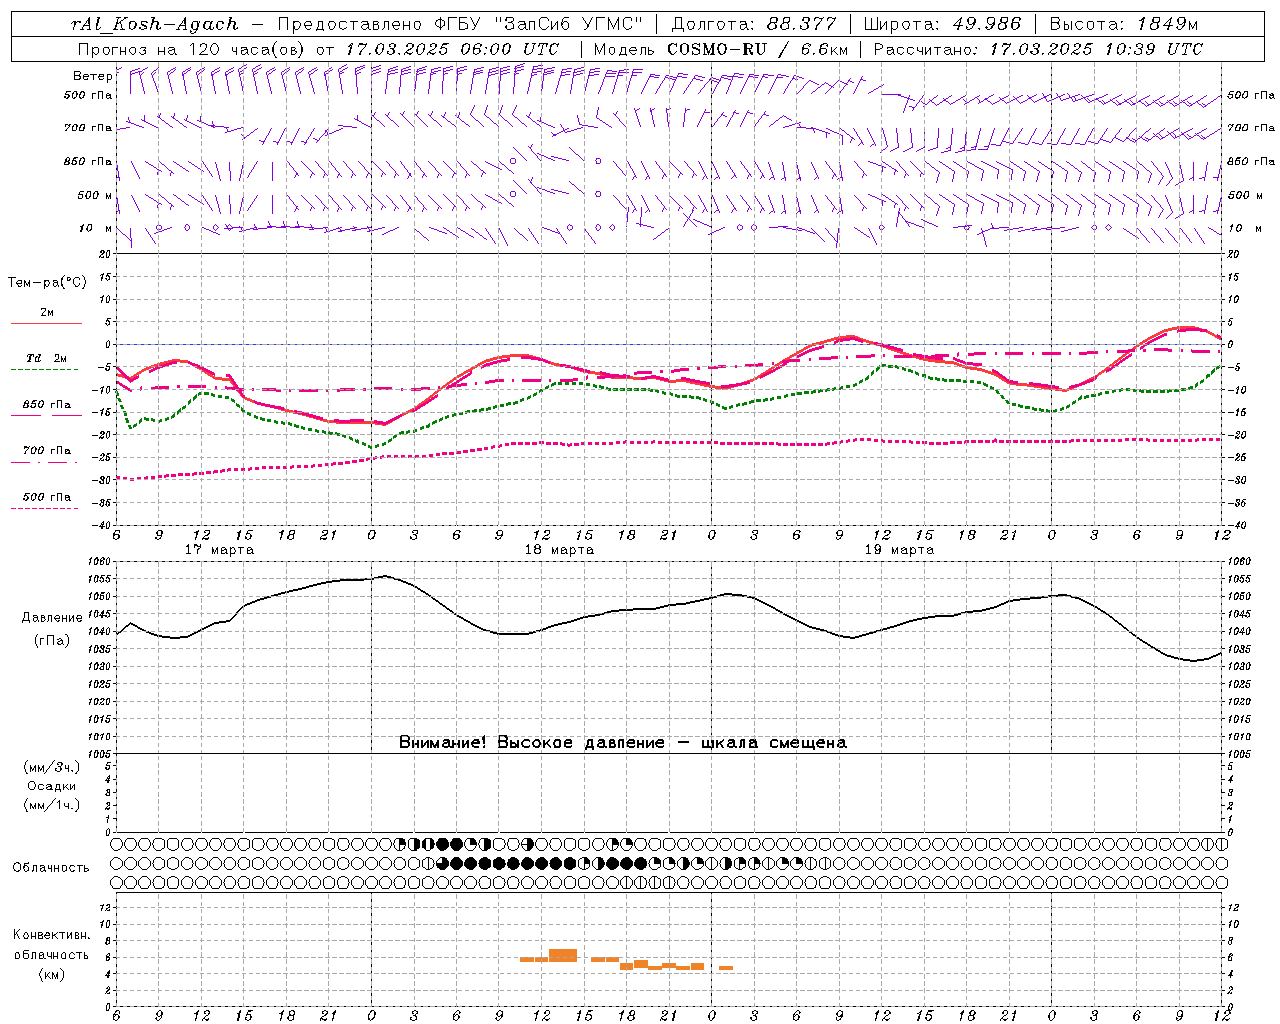Click the Модель COSMO-RU / 6.6км label
Image resolution: width=1280 pixels, height=1024 pixels.
tap(721, 49)
